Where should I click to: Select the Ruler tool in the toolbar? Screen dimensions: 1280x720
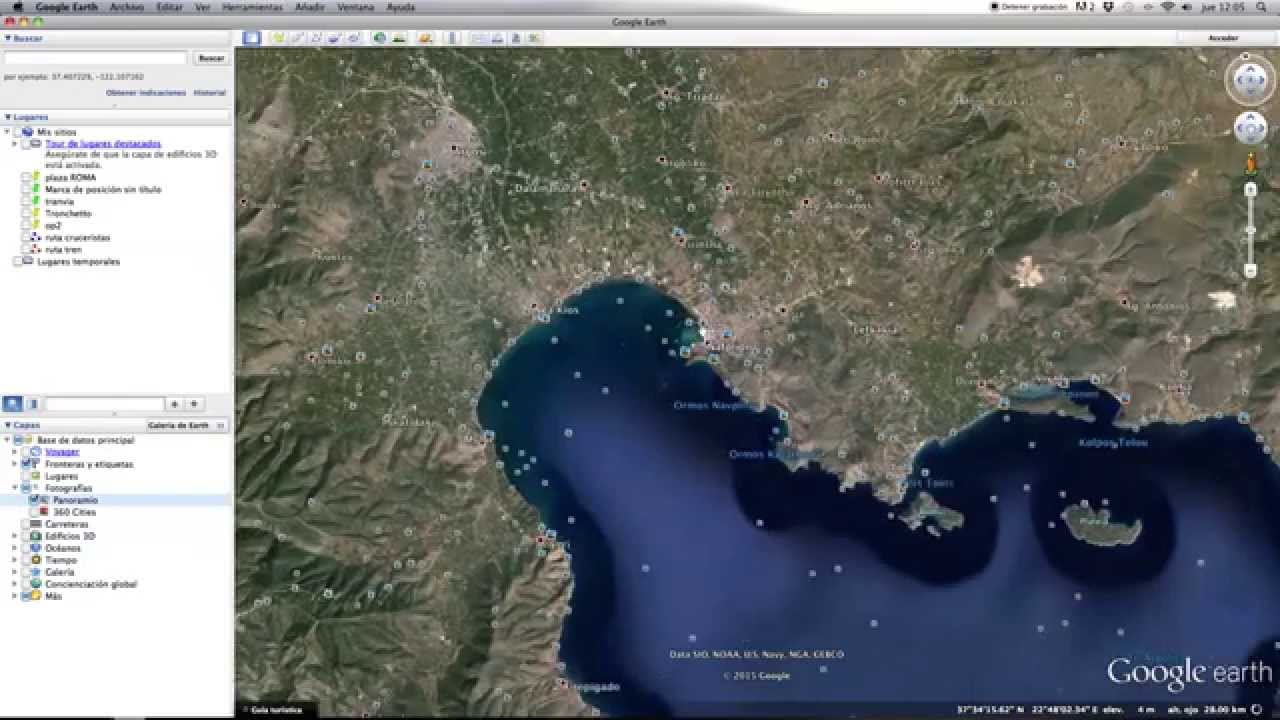(451, 38)
